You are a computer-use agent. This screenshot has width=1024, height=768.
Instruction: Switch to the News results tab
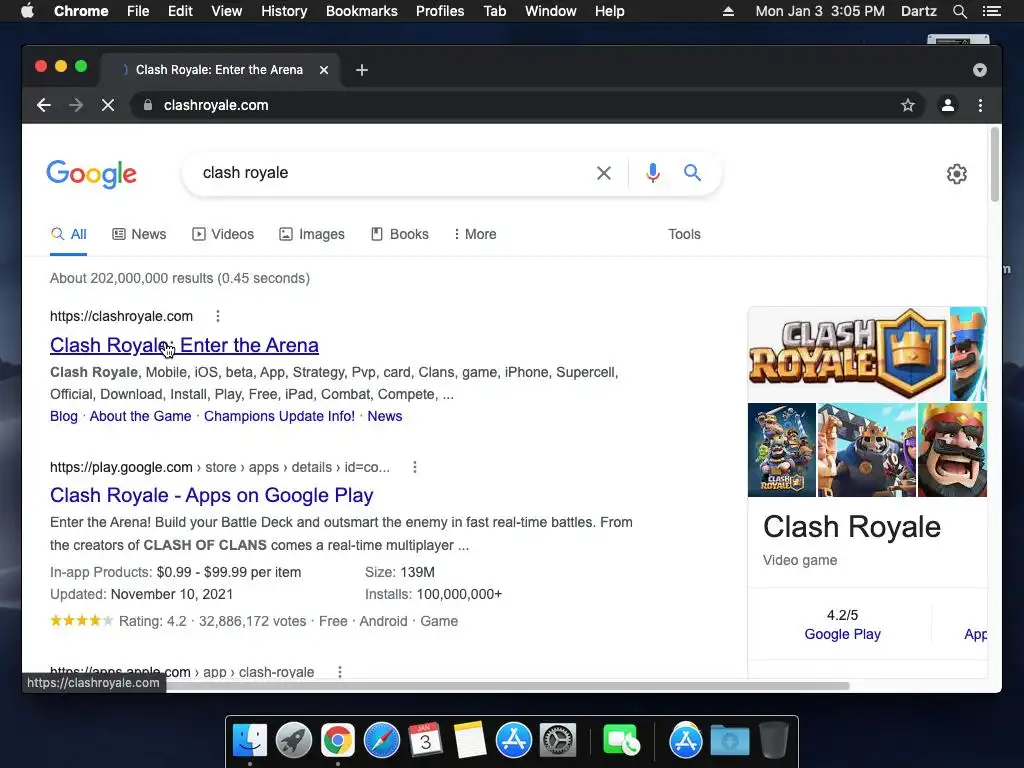tap(139, 234)
